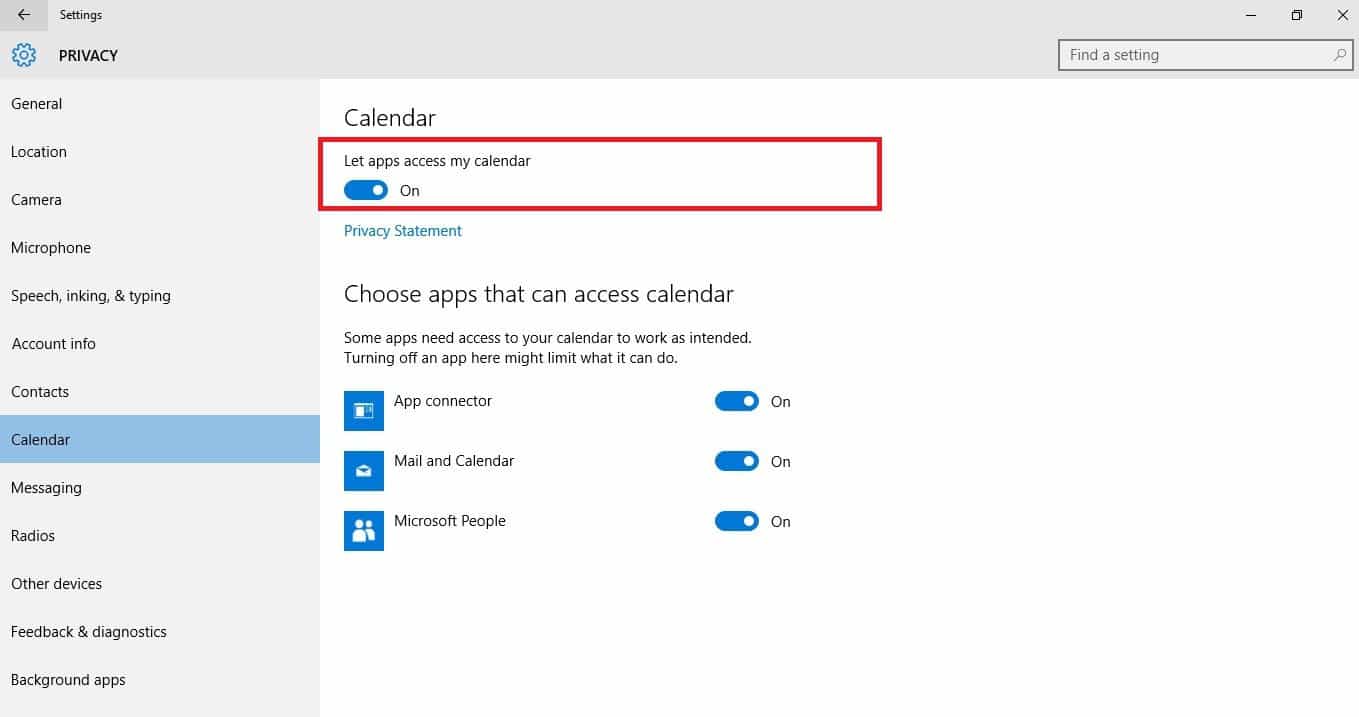This screenshot has width=1359, height=717.
Task: Disable Microsoft People calendar access
Action: pos(737,521)
